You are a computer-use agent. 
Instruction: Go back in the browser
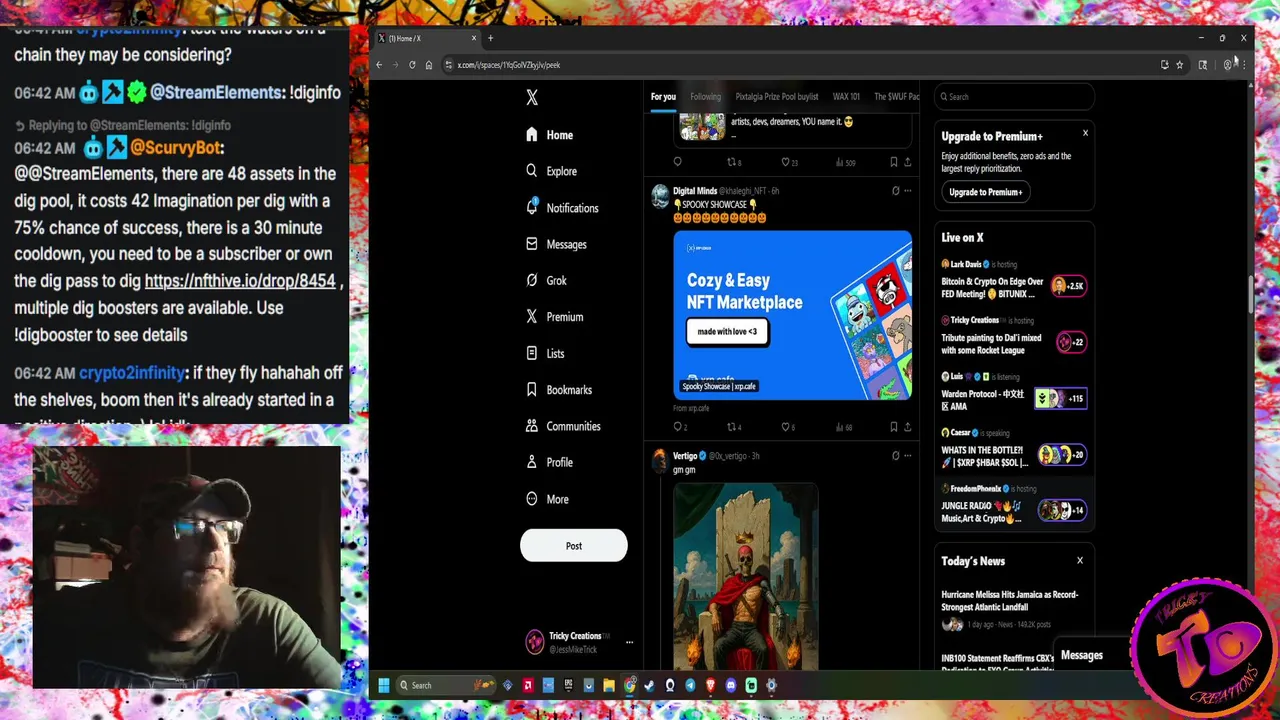pyautogui.click(x=379, y=65)
